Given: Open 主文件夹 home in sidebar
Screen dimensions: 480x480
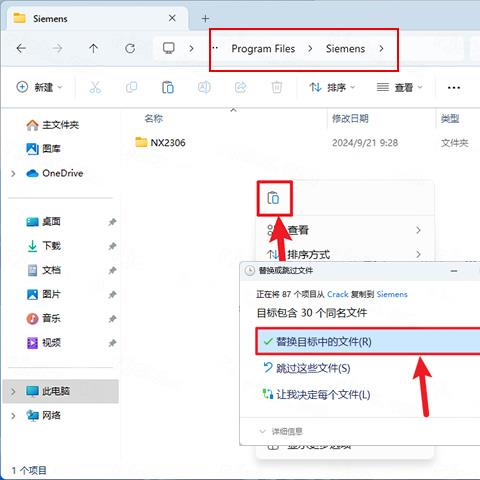Looking at the screenshot, I should pos(52,125).
